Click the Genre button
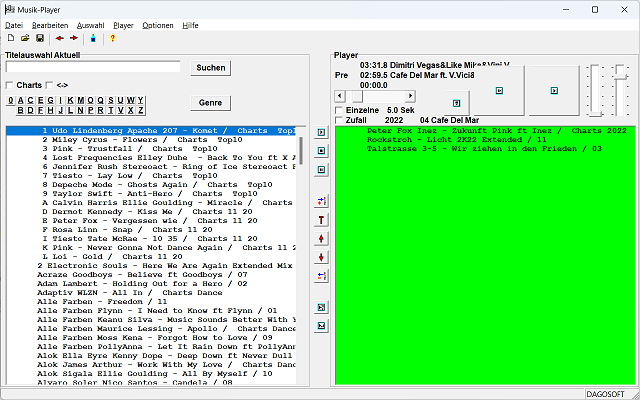Viewport: 640px width, 400px height. point(210,103)
